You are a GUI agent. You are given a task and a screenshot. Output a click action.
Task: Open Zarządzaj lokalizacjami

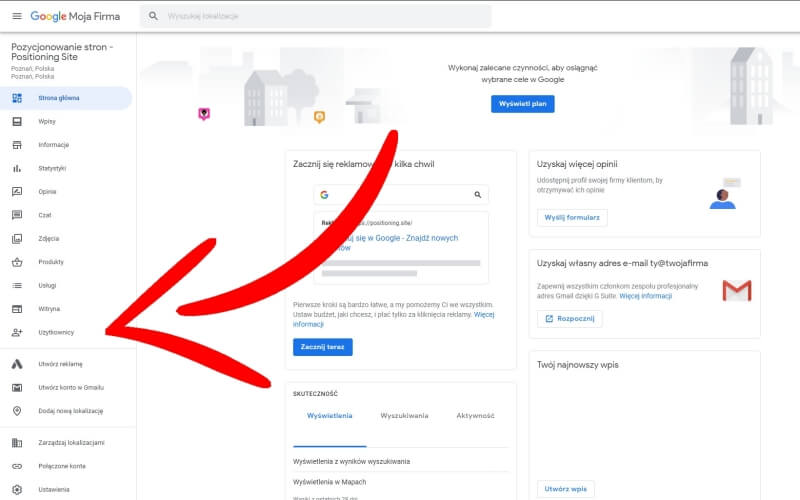click(66, 443)
